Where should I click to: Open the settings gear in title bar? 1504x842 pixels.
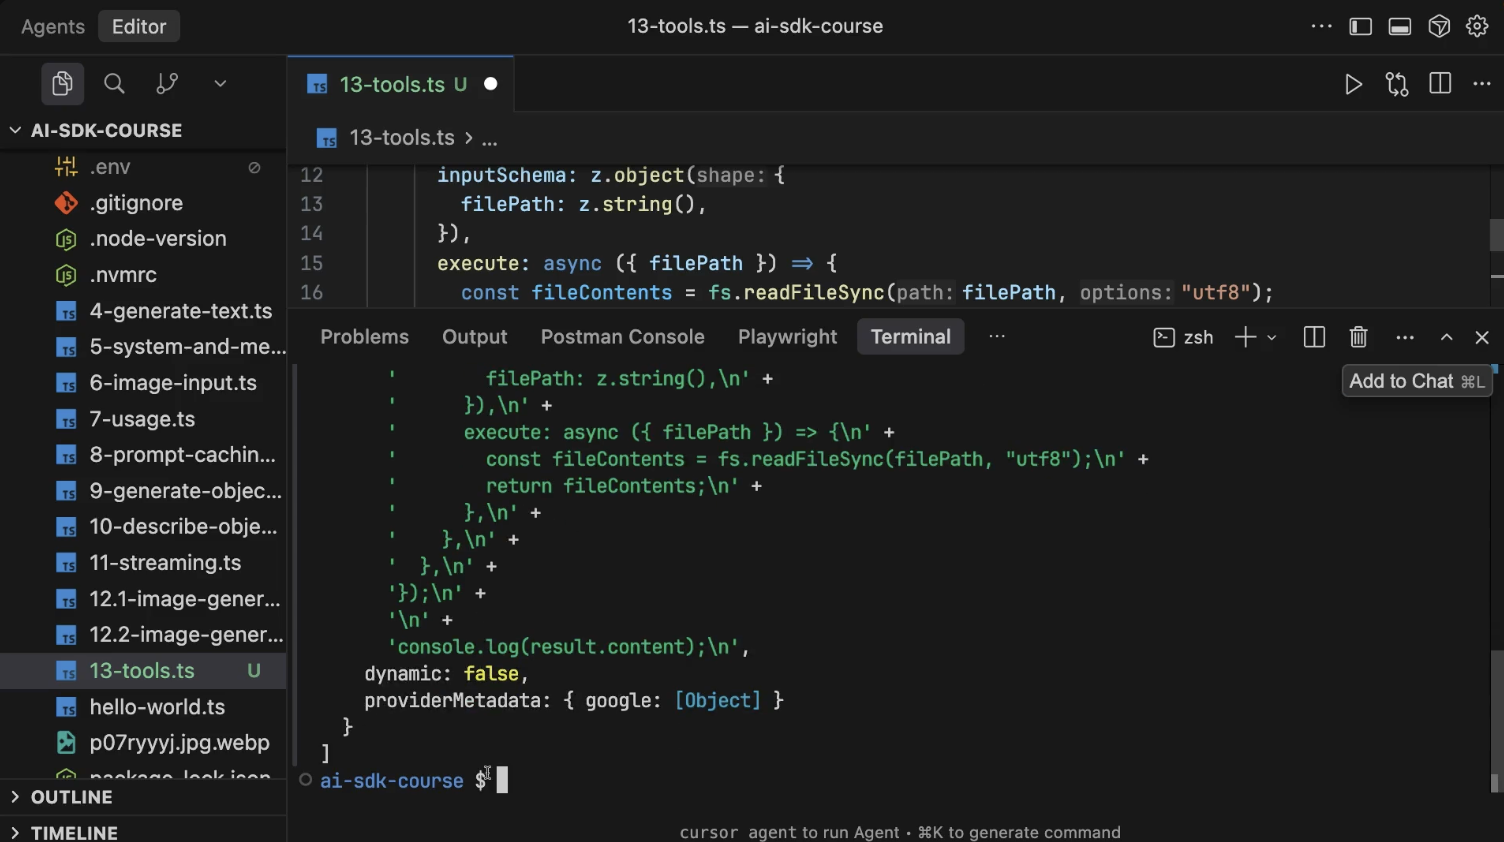[x=1477, y=27]
